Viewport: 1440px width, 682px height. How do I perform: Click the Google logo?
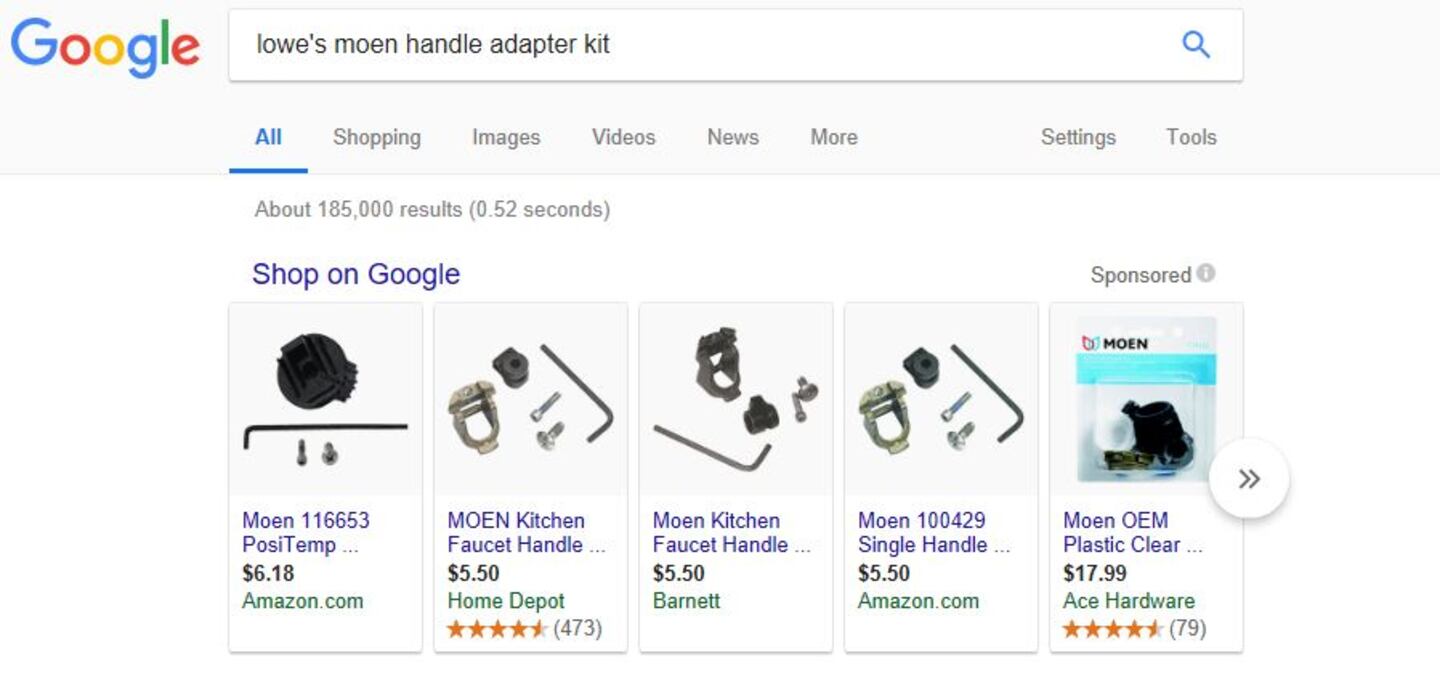105,46
